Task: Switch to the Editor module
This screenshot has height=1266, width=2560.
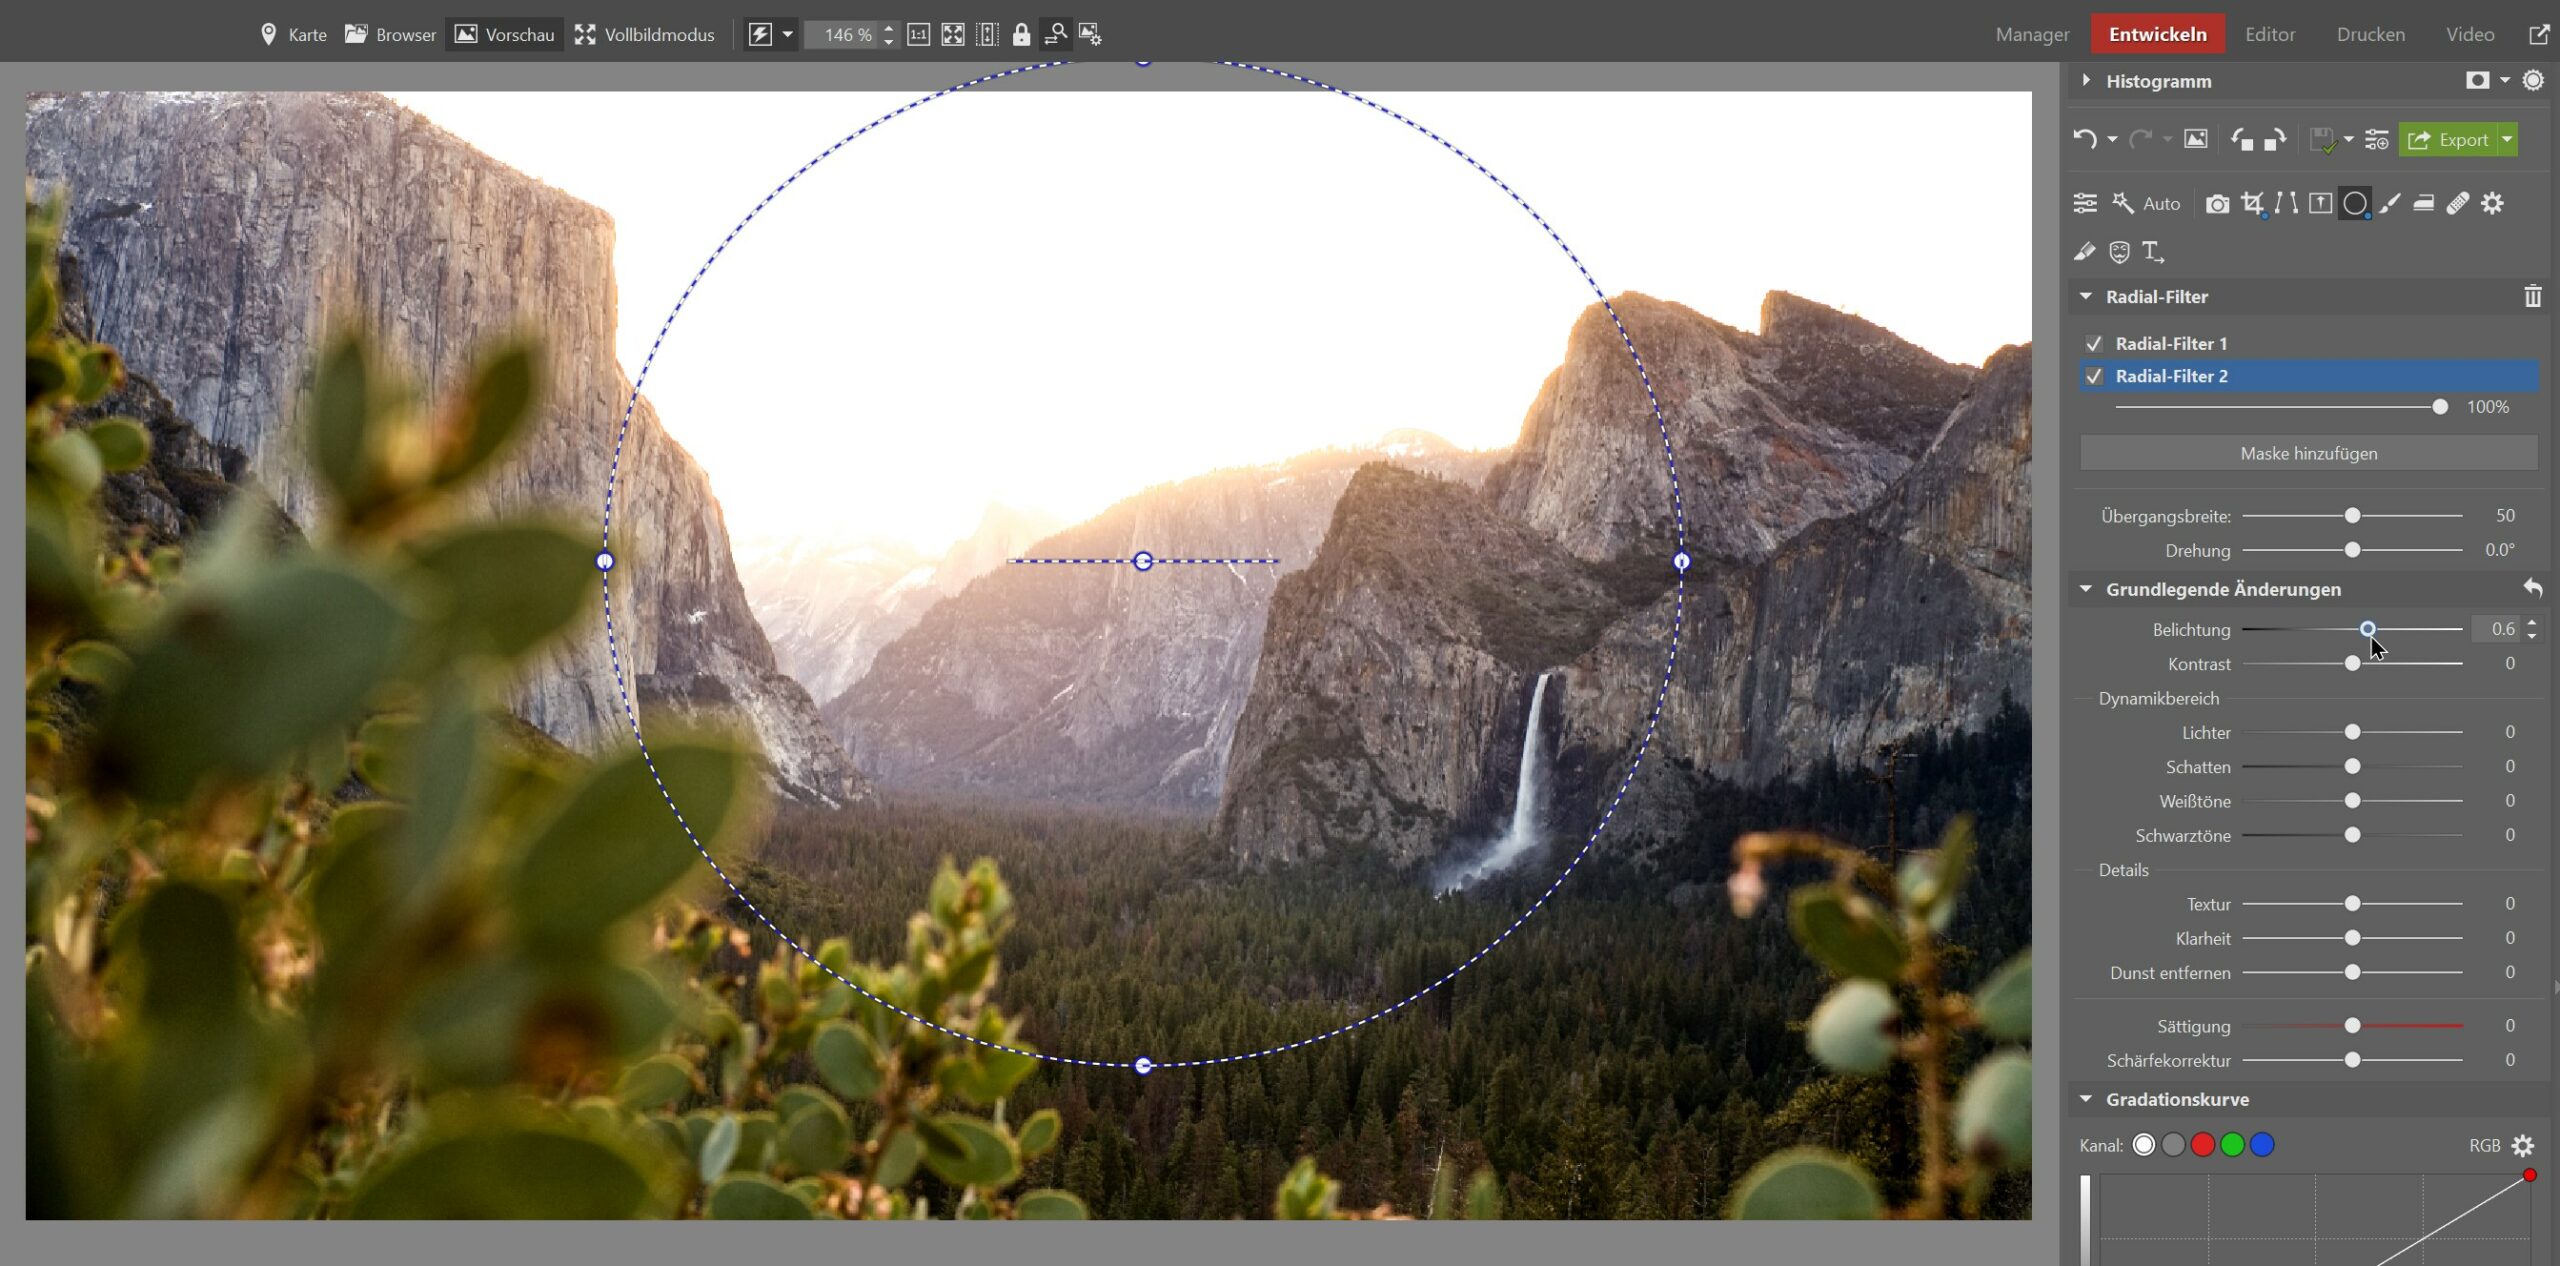Action: pos(2270,35)
